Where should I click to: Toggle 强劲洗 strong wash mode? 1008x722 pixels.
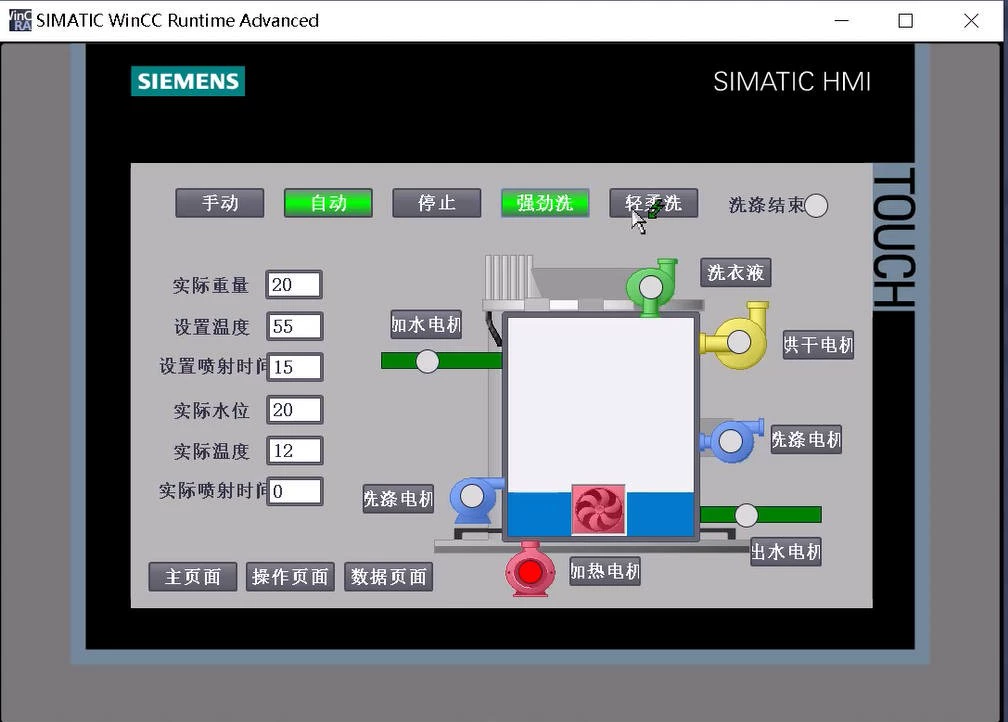(545, 203)
